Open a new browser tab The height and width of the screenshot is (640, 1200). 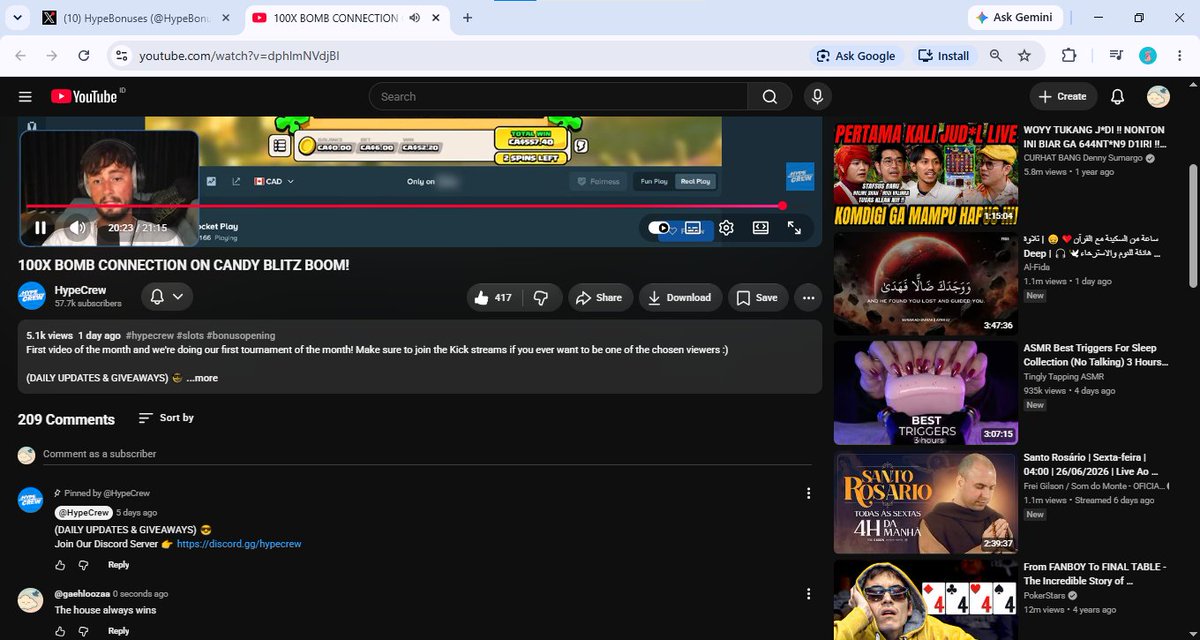click(x=467, y=18)
